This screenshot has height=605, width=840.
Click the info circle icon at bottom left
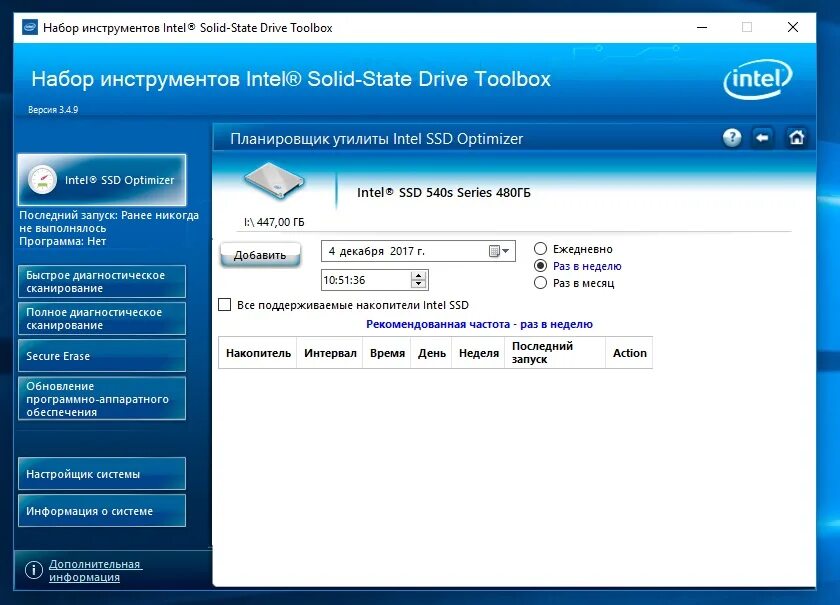coord(34,570)
